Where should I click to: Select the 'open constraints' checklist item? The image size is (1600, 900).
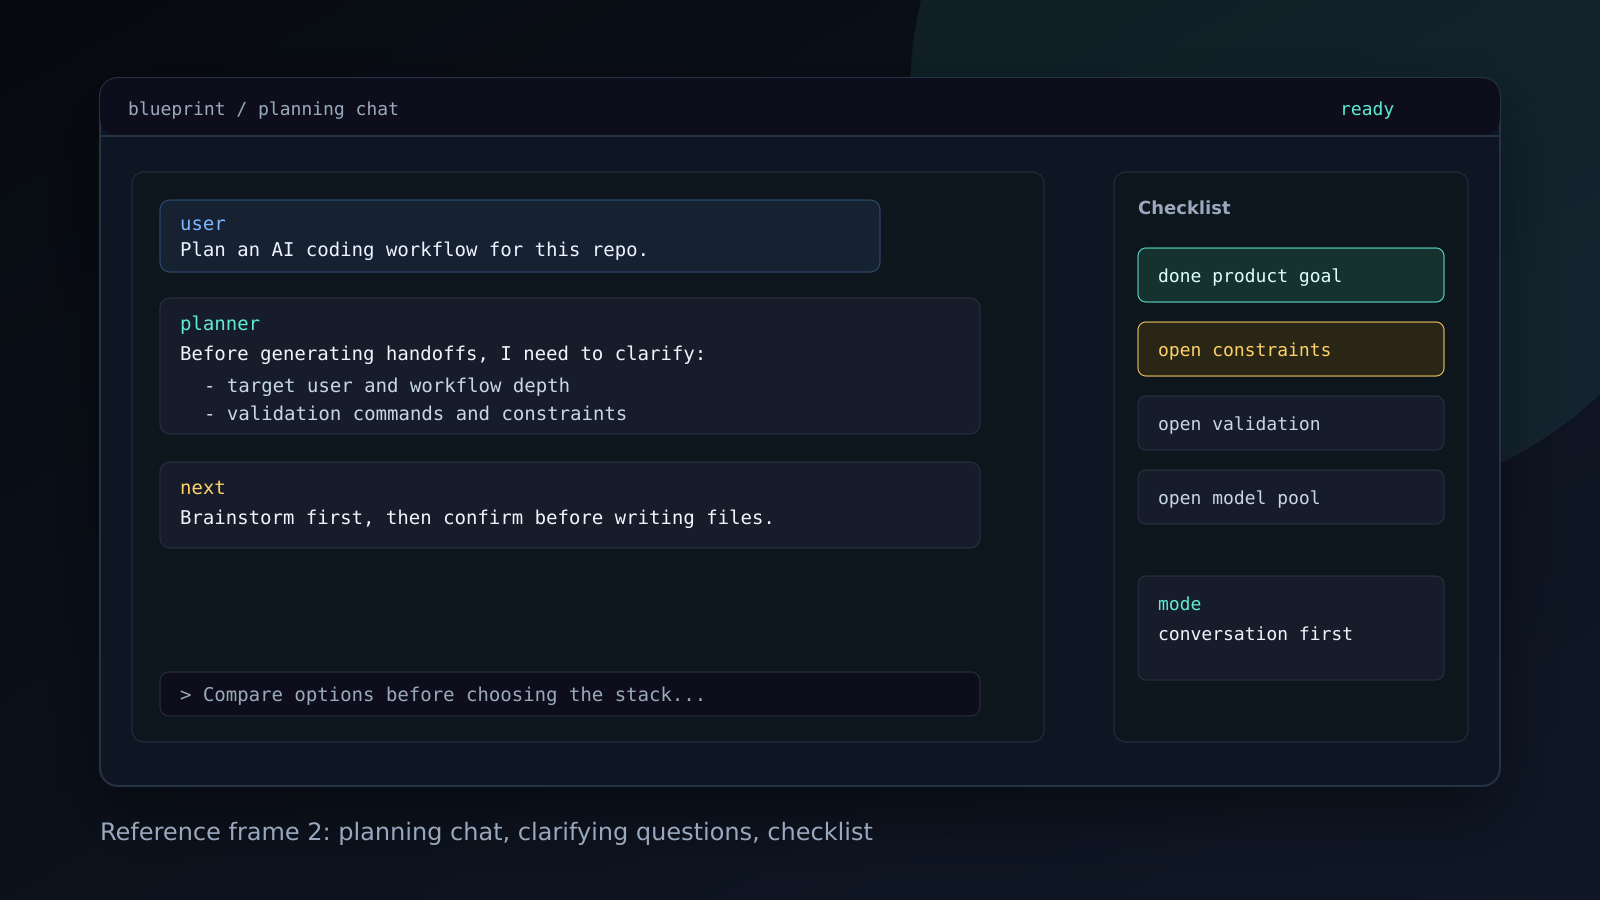coord(1291,349)
